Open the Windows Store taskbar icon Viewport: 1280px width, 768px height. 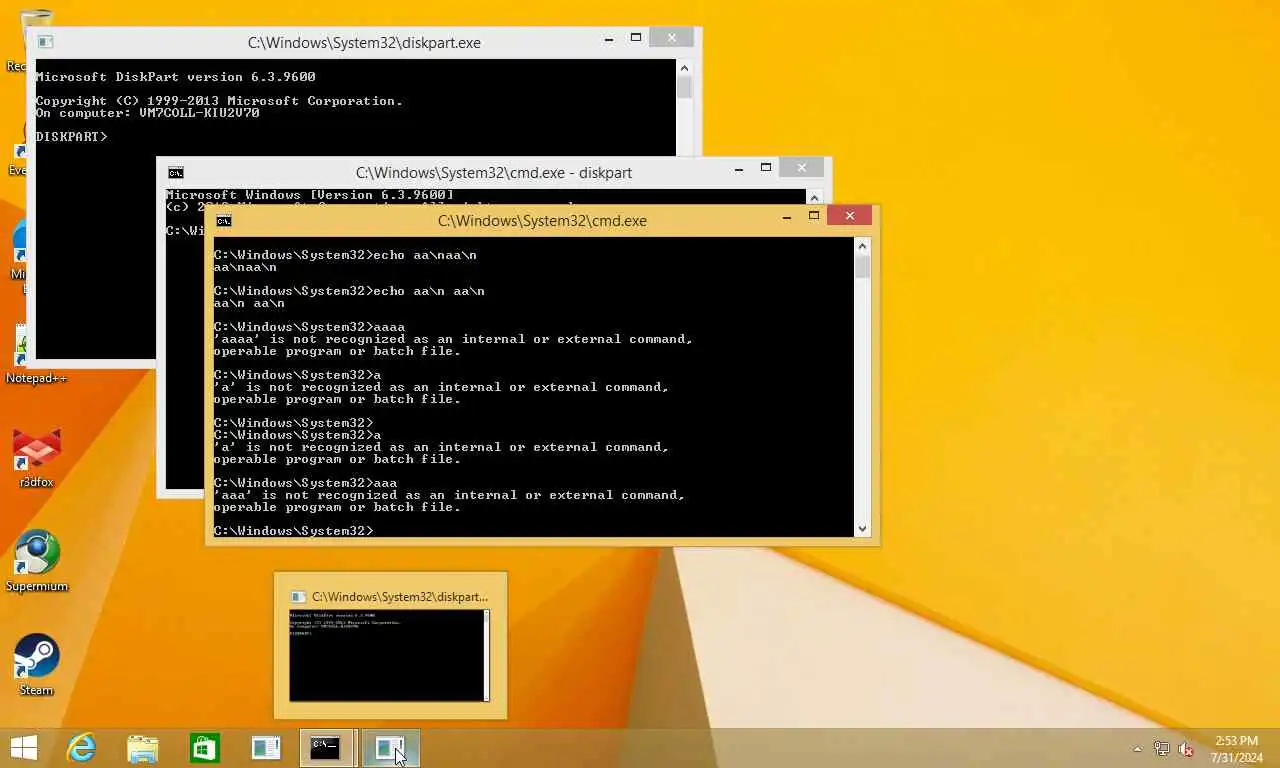pyautogui.click(x=205, y=747)
